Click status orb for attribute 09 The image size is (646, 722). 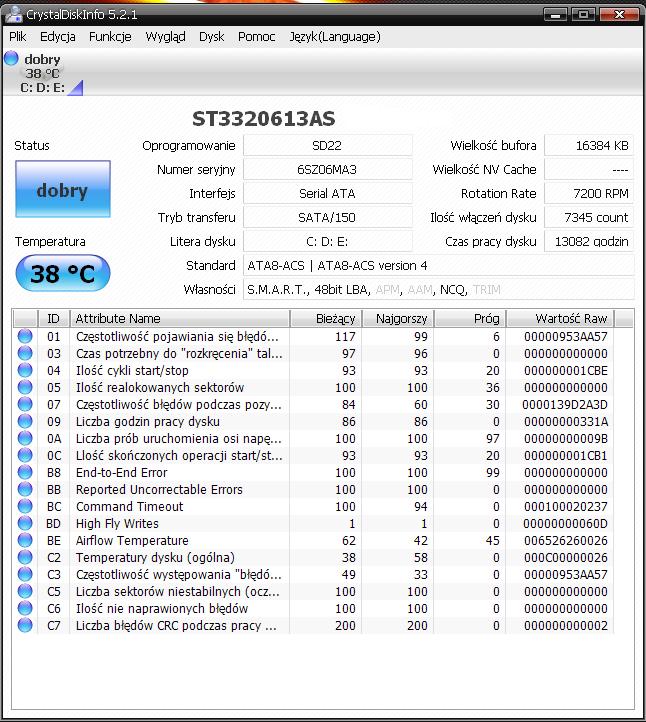[25, 421]
